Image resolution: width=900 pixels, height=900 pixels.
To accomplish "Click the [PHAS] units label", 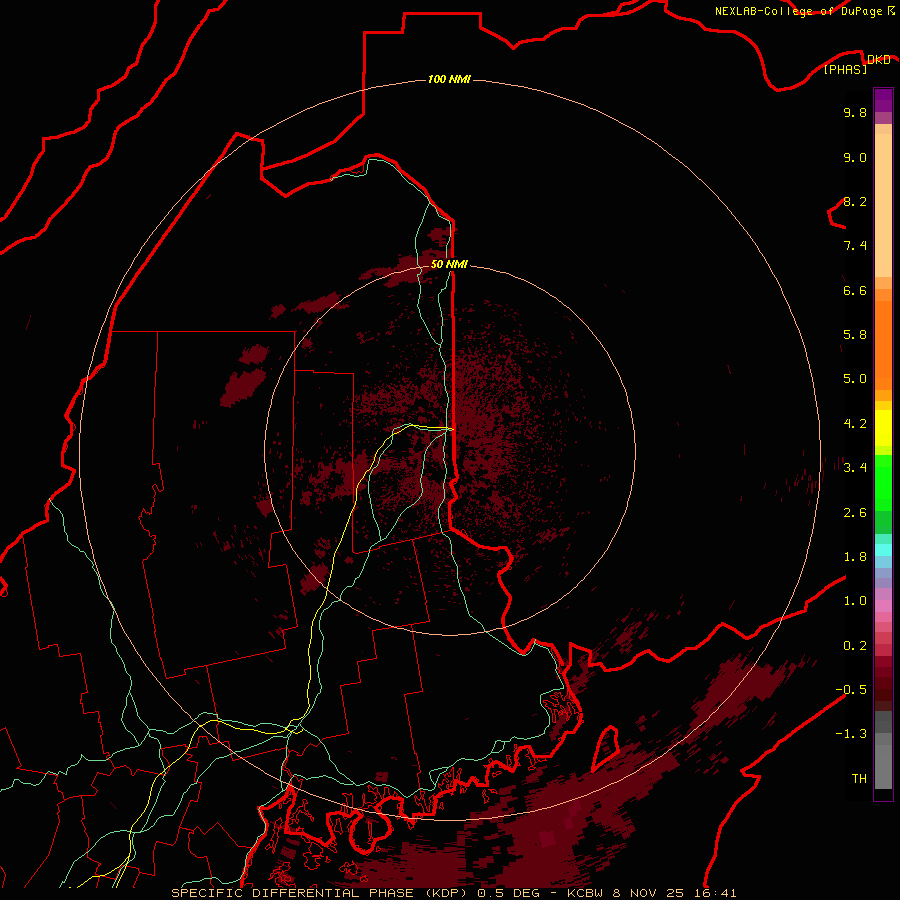I will click(x=845, y=70).
